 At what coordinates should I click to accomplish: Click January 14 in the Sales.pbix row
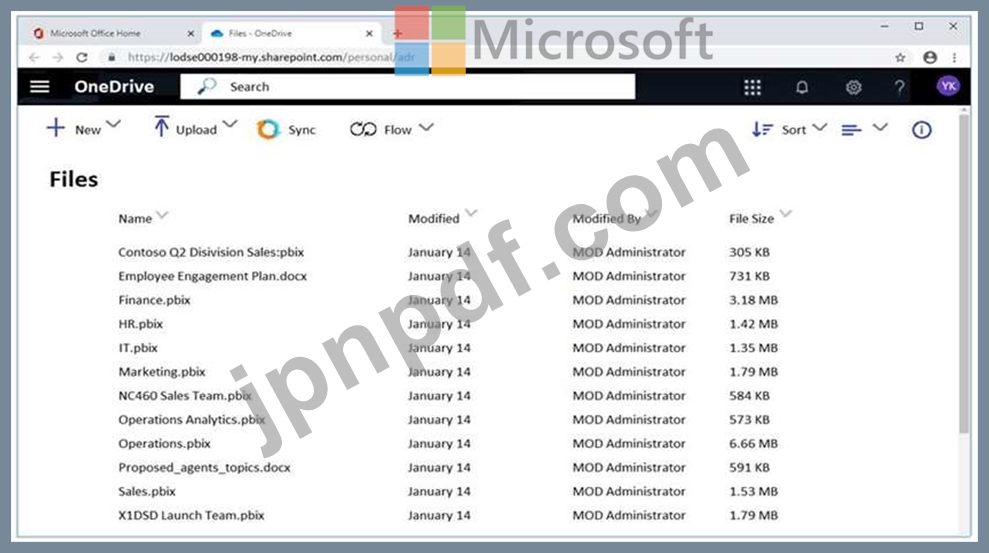click(439, 492)
